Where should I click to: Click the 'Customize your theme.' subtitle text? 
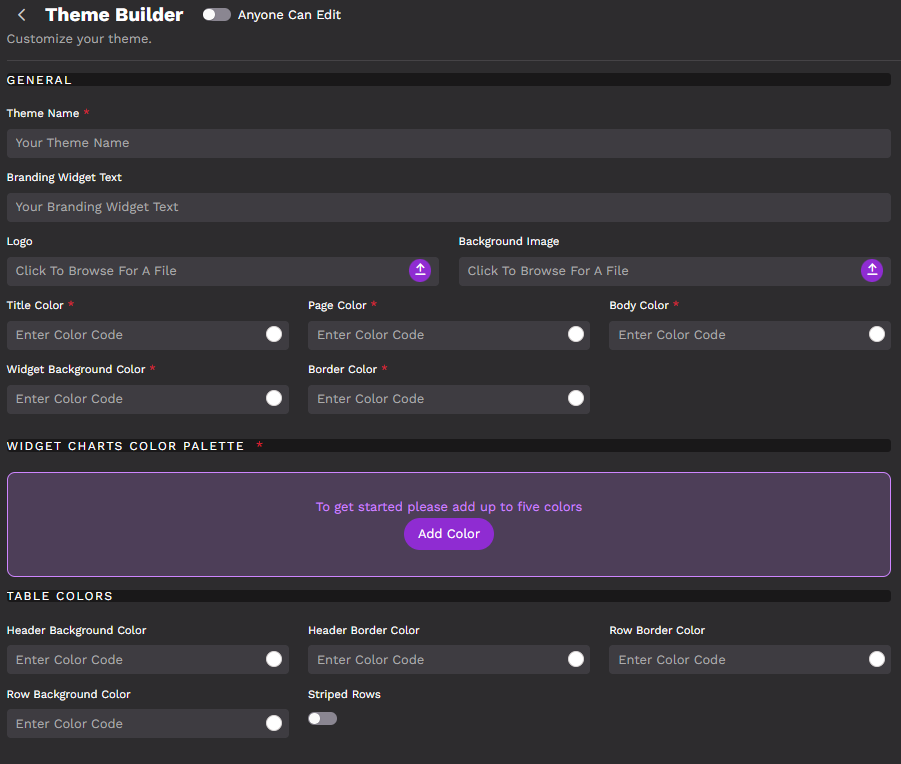[x=79, y=39]
